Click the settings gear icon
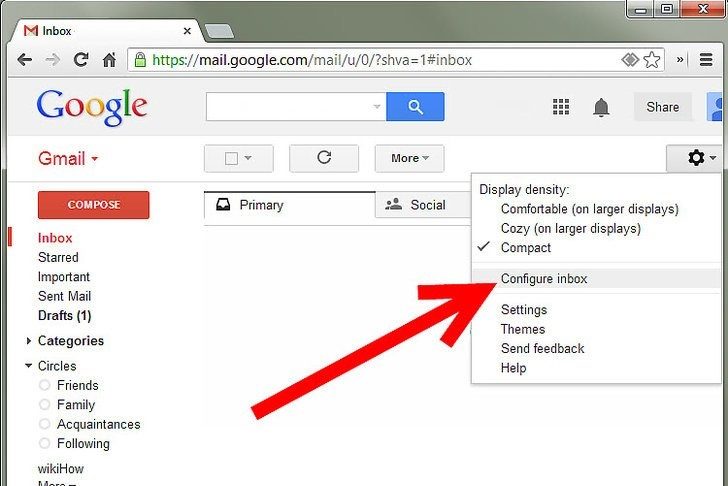Image resolution: width=728 pixels, height=486 pixels. pos(696,158)
